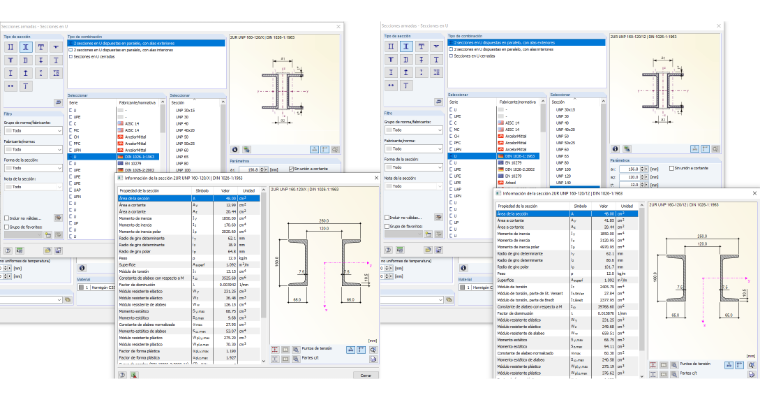Open 'Forma de la sección' dropdown in left dialog
This screenshot has height=400, width=760.
33,168
